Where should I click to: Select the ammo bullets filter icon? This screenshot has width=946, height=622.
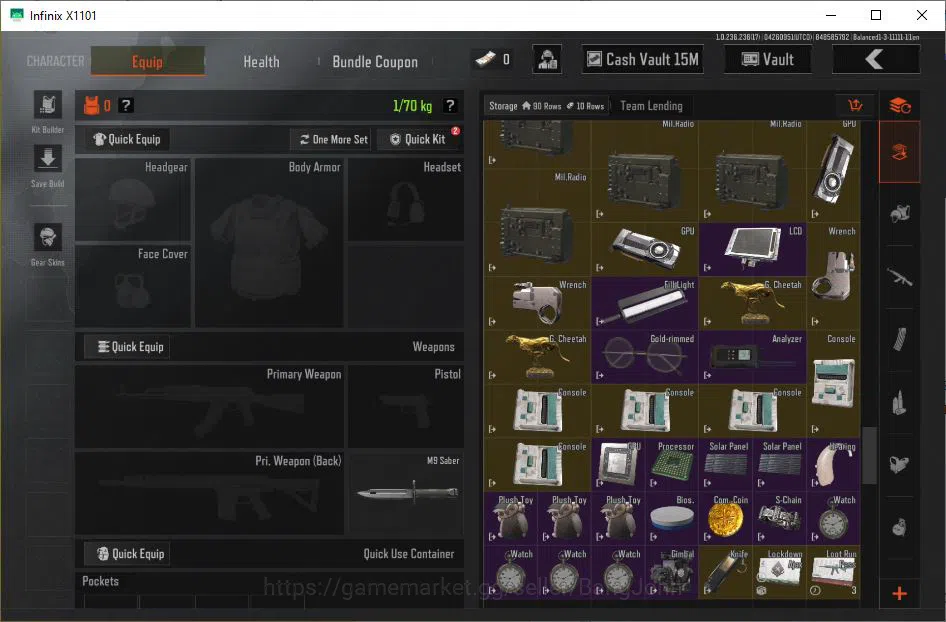[900, 402]
